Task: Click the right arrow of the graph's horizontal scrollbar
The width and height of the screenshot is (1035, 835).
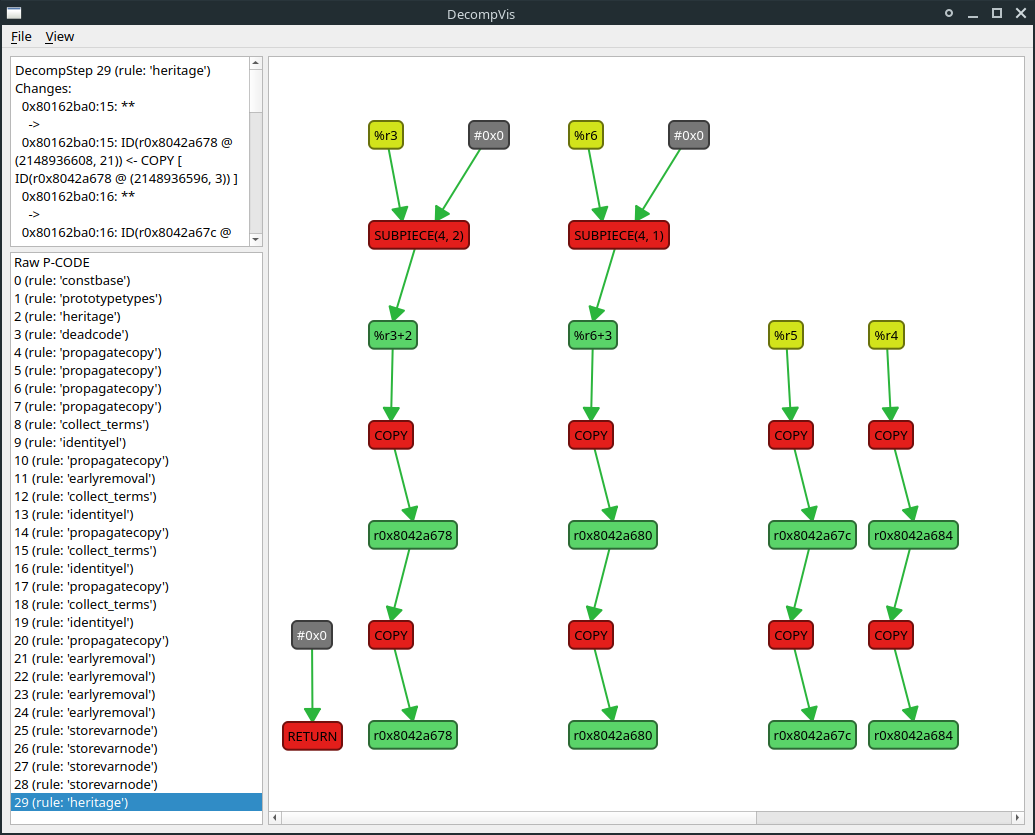Action: [1019, 818]
